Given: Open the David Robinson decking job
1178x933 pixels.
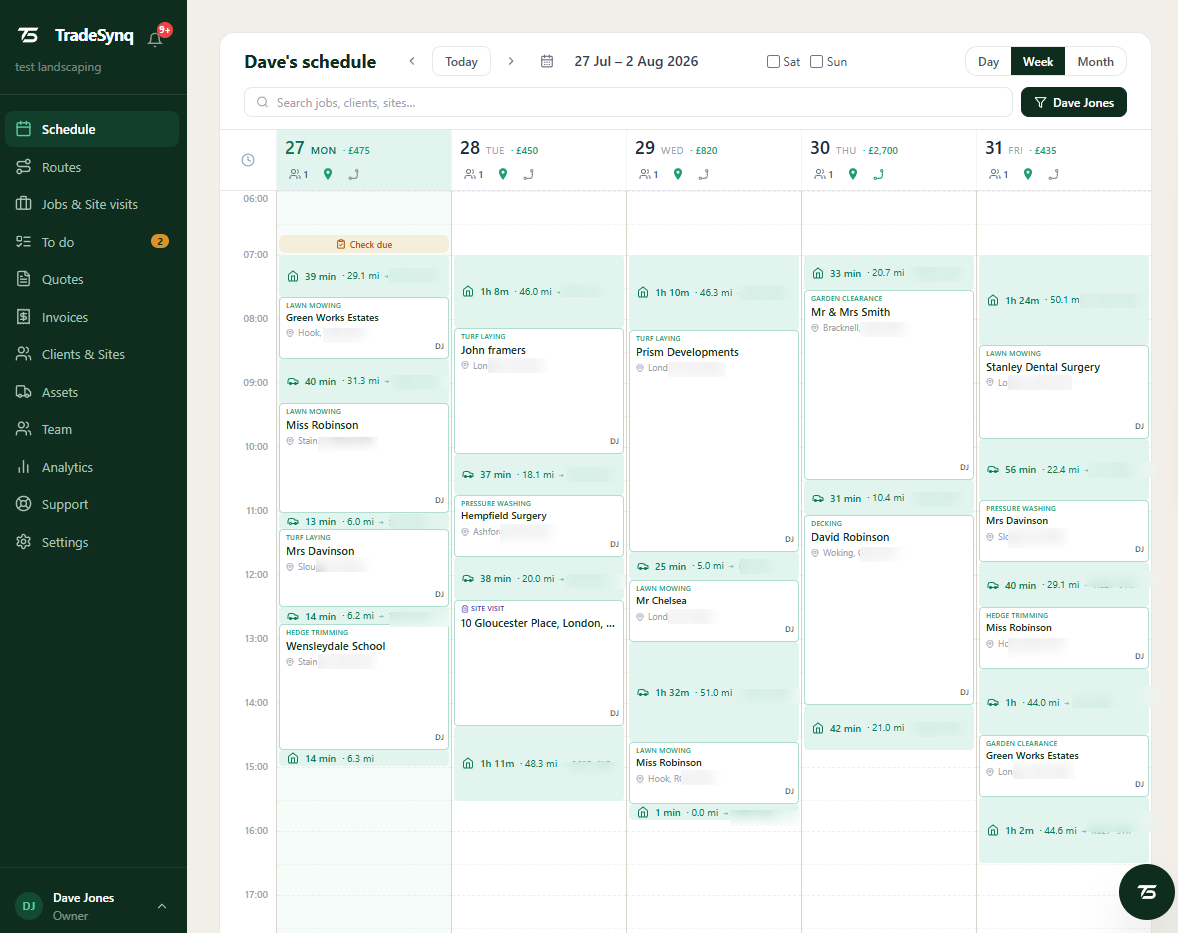Looking at the screenshot, I should click(x=889, y=609).
